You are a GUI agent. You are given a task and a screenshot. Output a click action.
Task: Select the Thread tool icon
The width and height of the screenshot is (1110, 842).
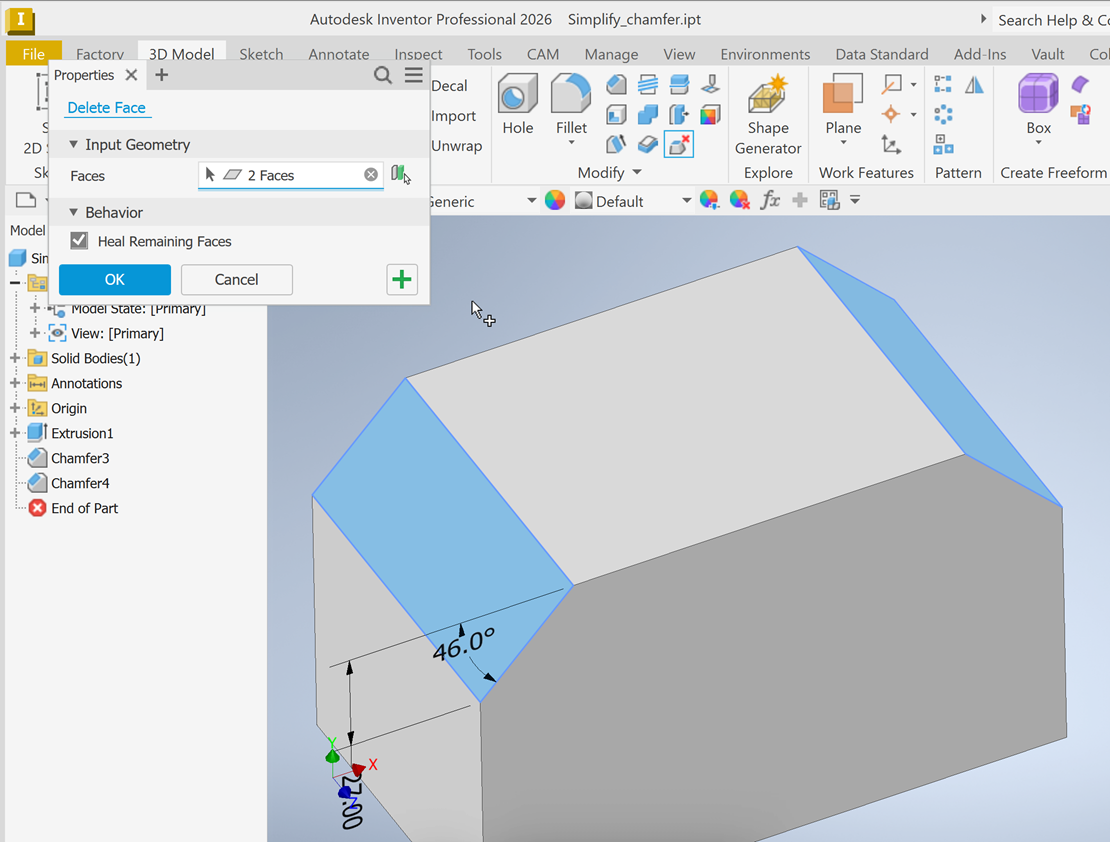[x=647, y=84]
